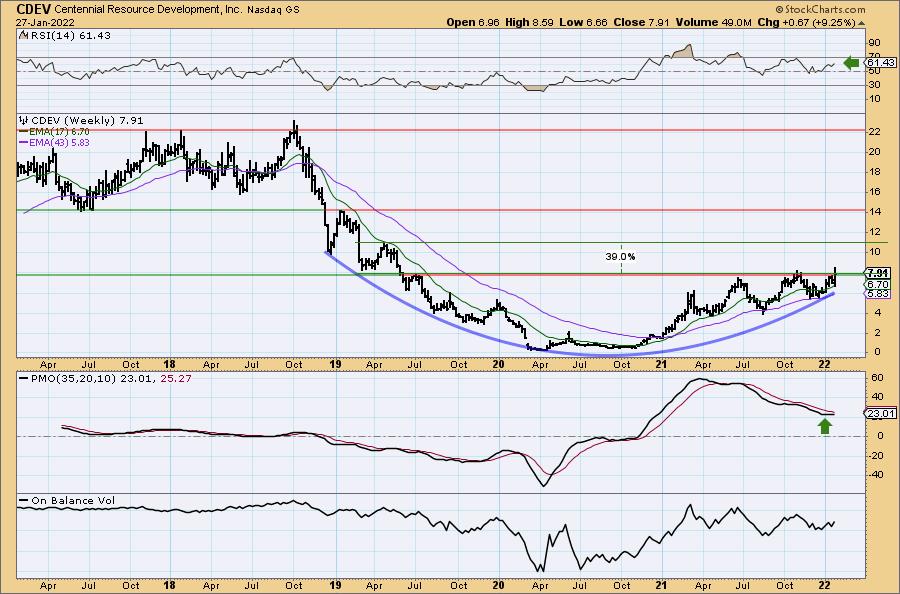Click the Volume 49.0M value

coord(713,22)
